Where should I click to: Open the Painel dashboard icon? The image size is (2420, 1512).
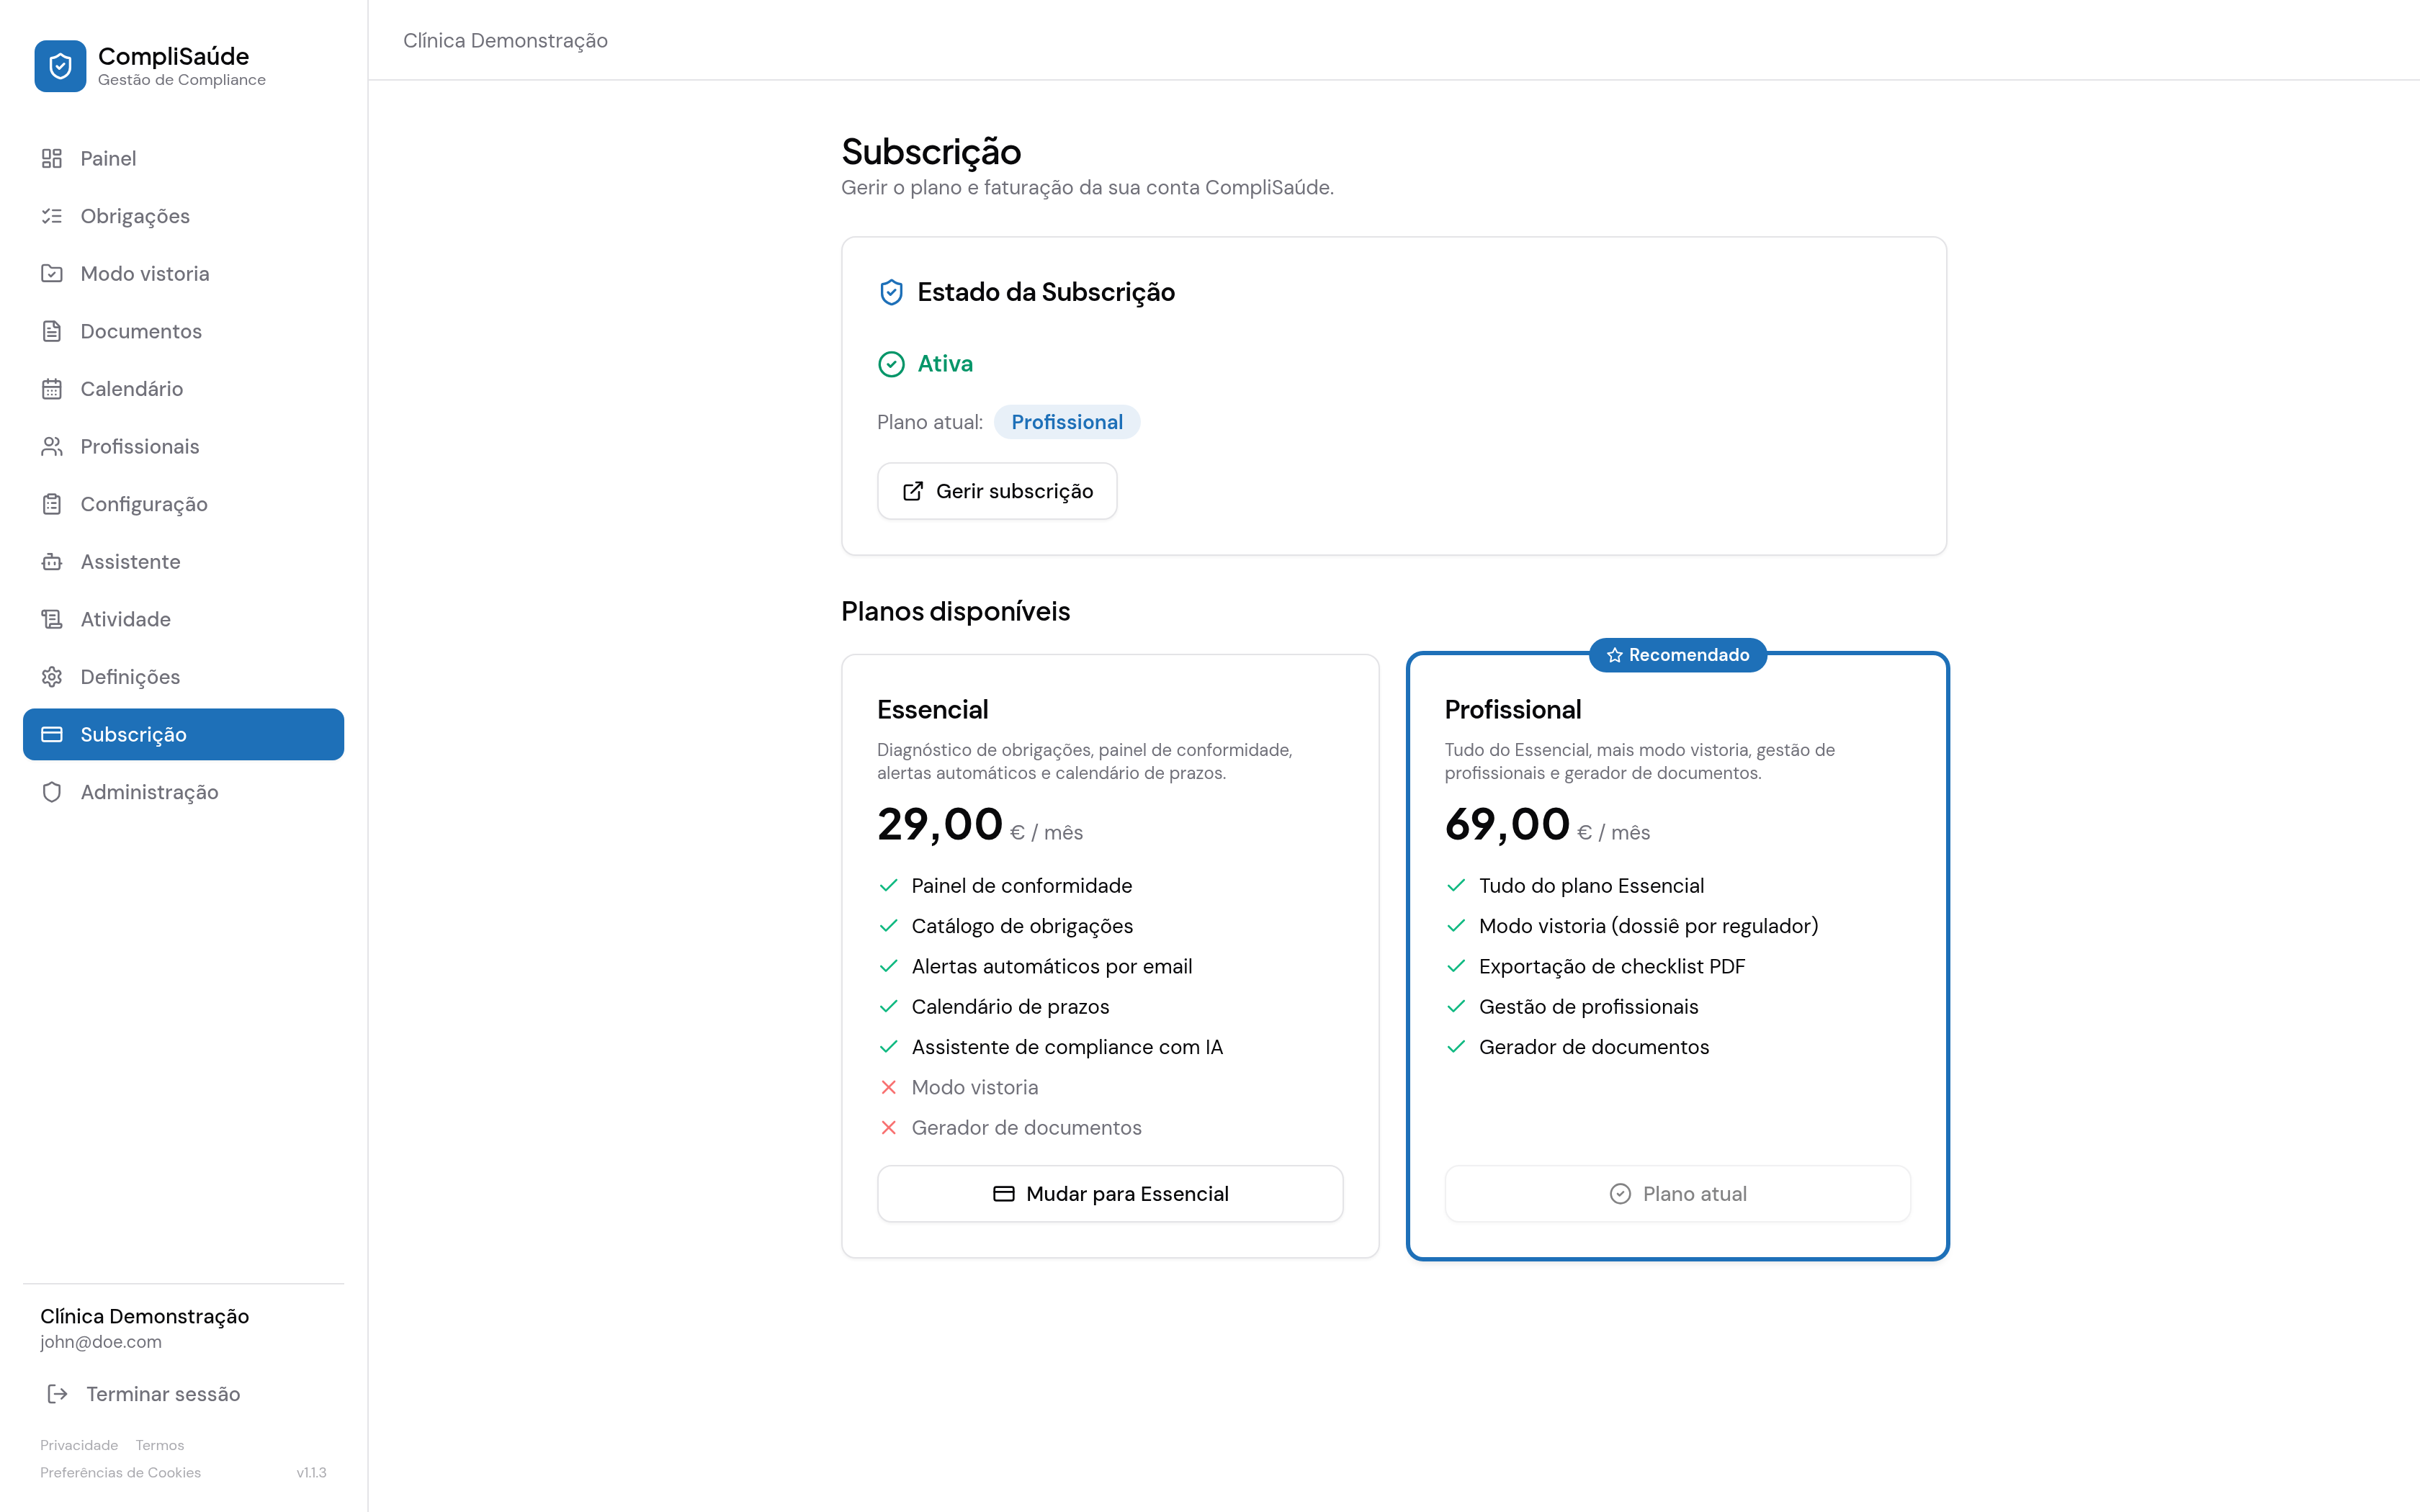click(52, 158)
